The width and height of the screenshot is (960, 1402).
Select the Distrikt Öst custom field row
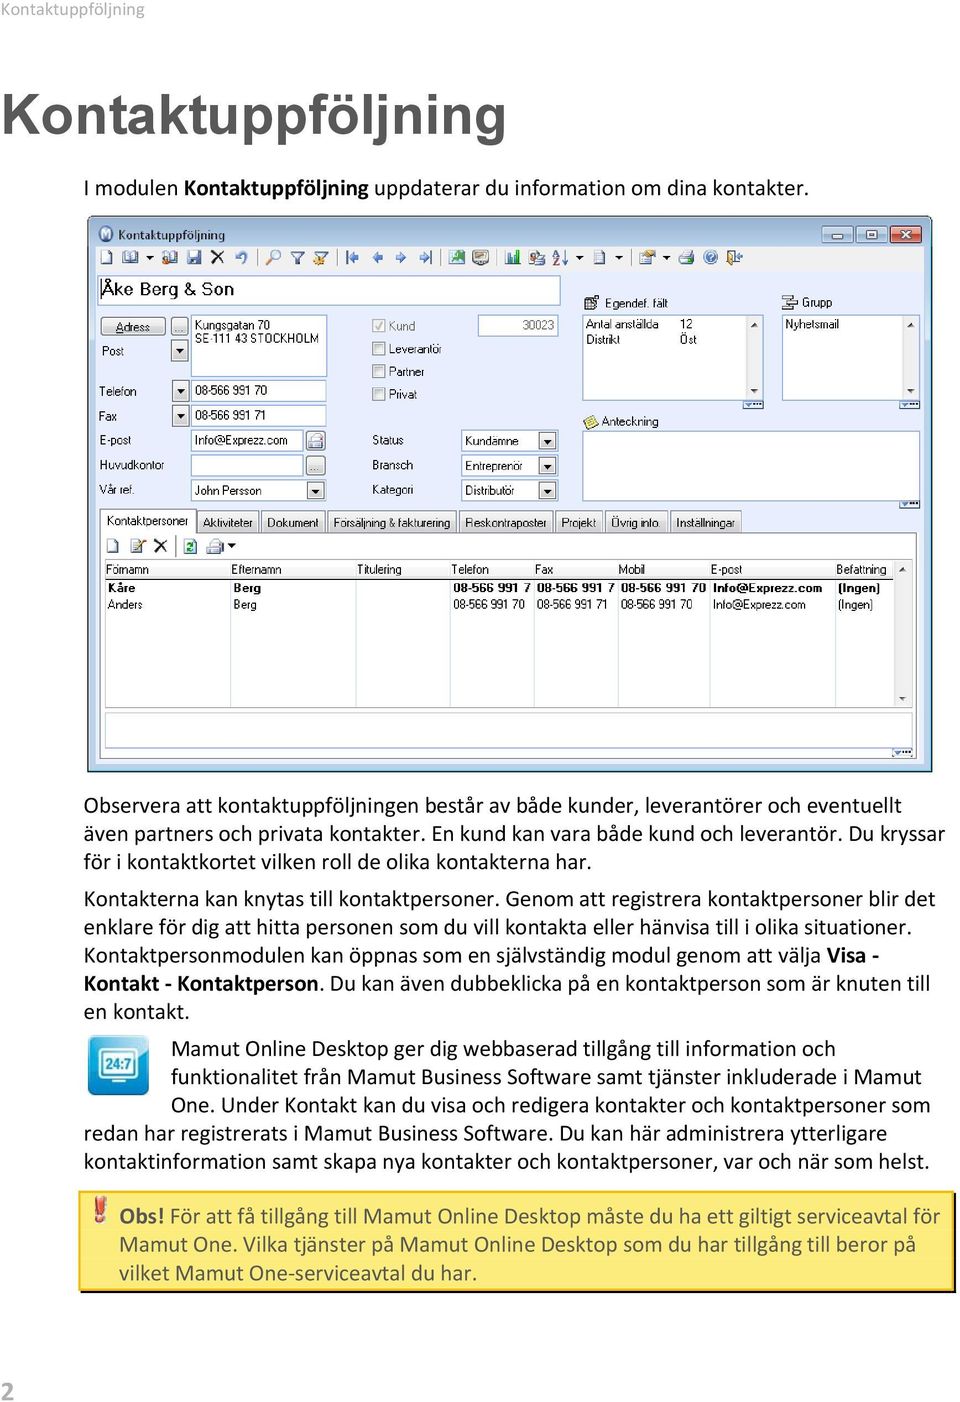coord(642,340)
